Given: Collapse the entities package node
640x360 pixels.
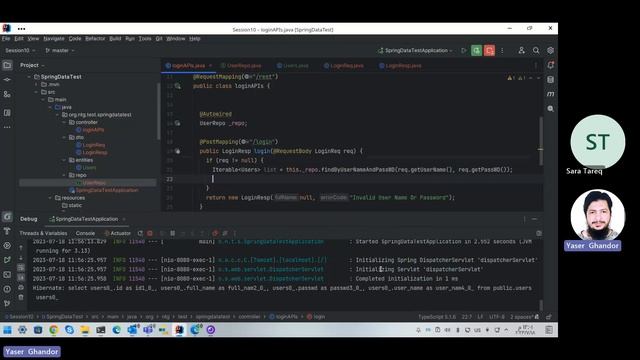Looking at the screenshot, I should click(x=64, y=160).
